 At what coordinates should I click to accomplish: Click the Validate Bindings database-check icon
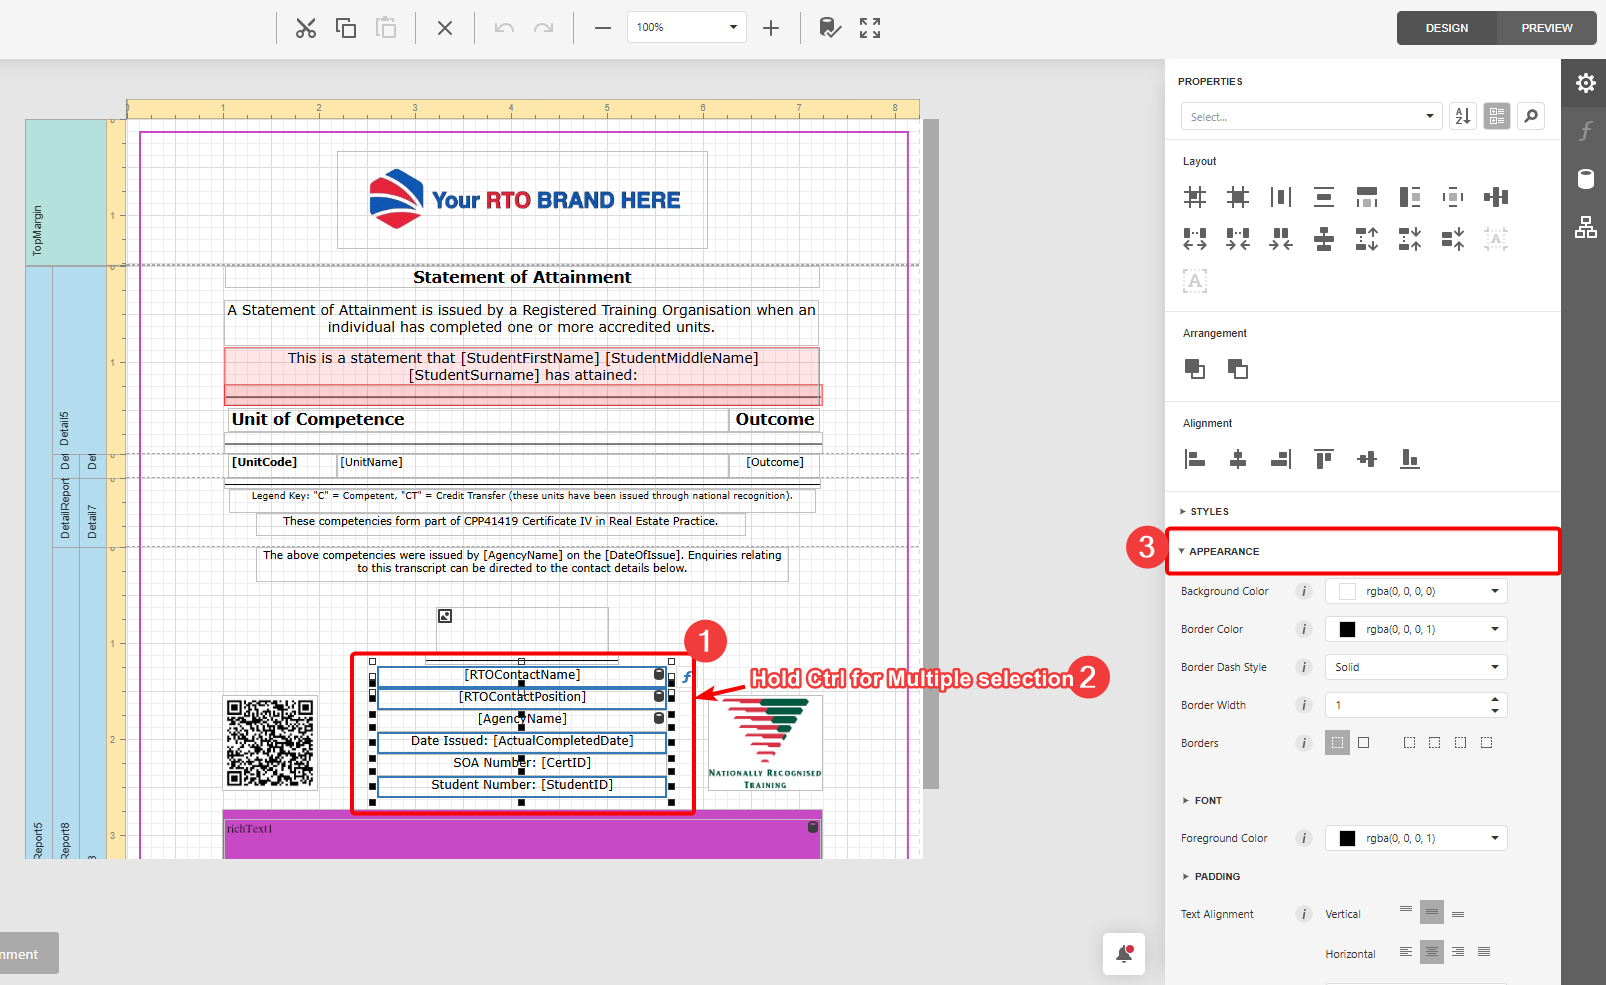tap(829, 28)
